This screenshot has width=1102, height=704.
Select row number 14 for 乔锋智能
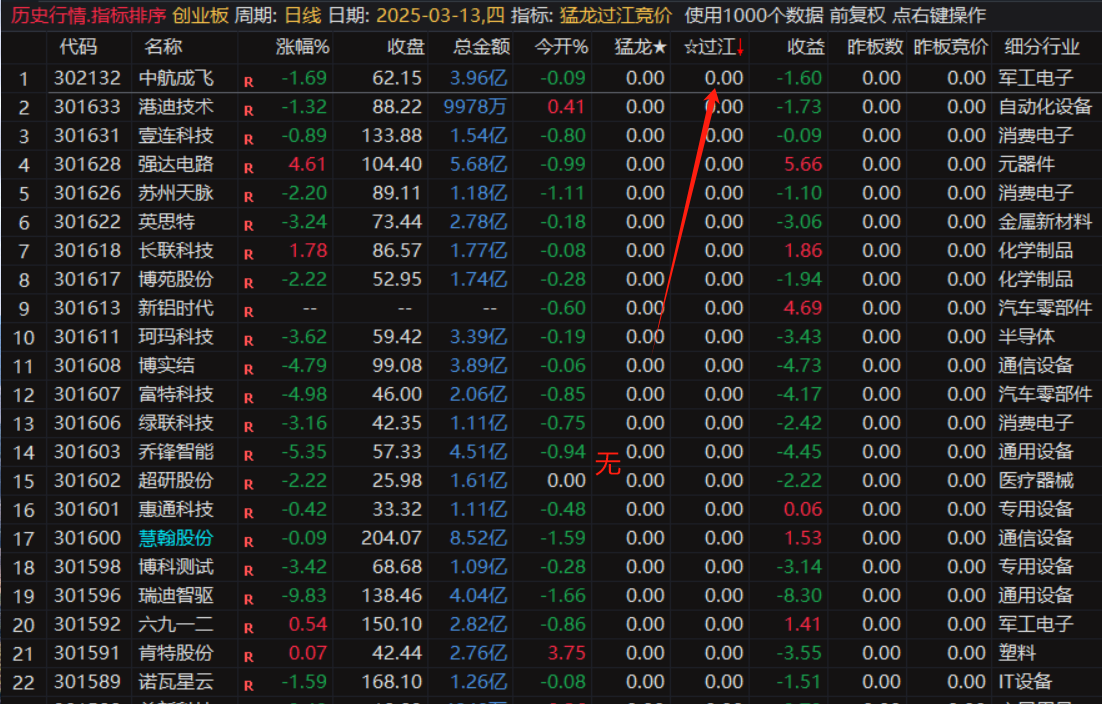tap(24, 453)
